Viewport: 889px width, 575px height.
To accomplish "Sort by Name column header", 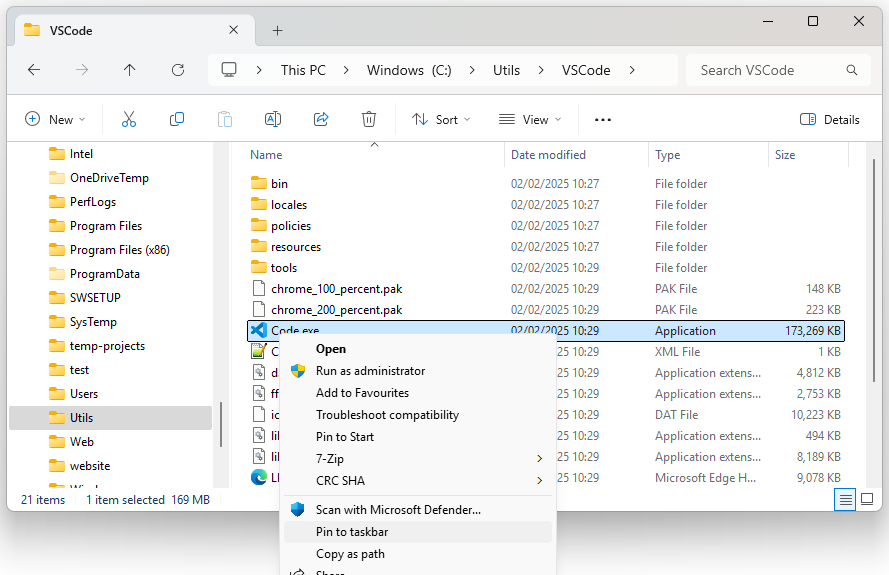I will (x=374, y=155).
